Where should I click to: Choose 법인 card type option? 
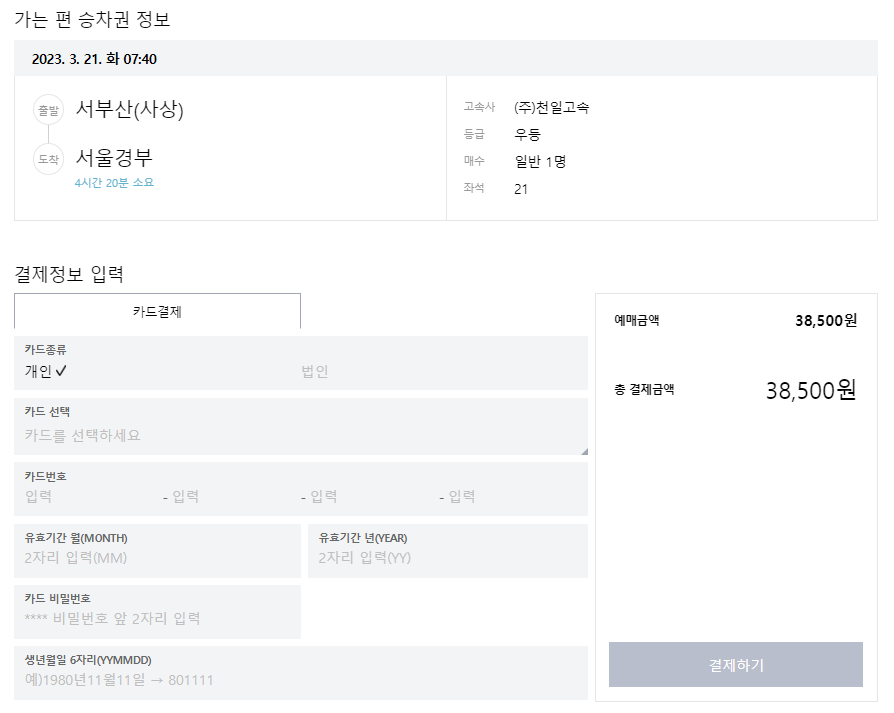coord(315,372)
